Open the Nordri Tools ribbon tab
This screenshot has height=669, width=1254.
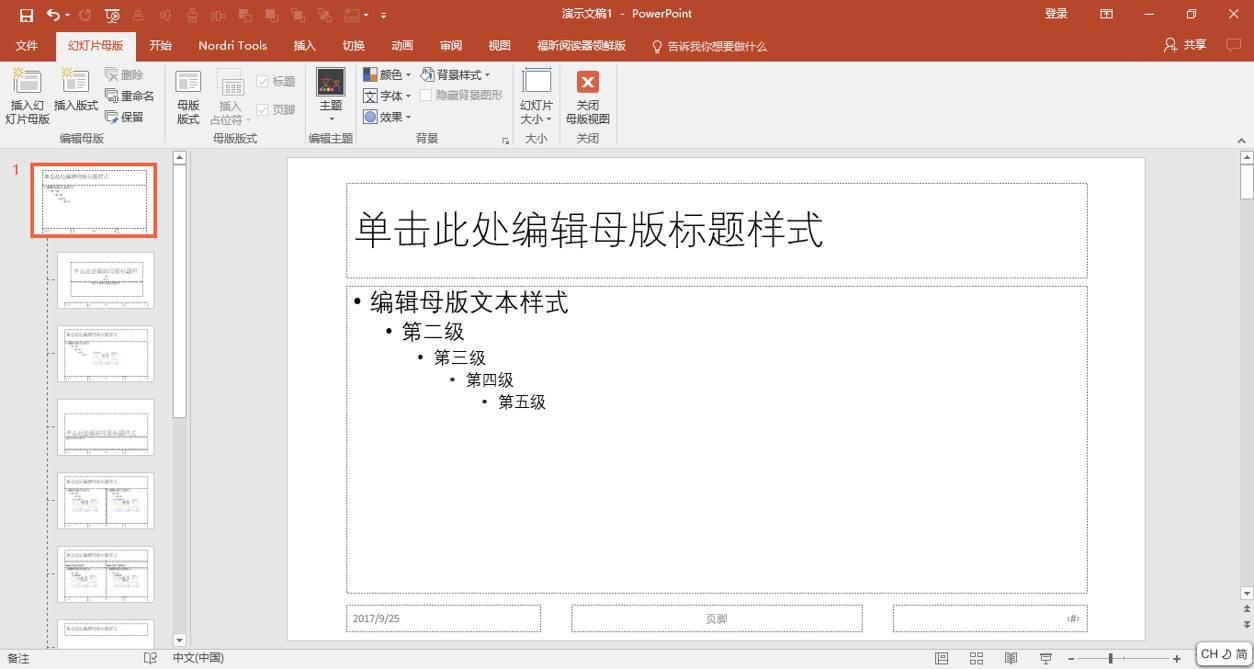point(232,45)
